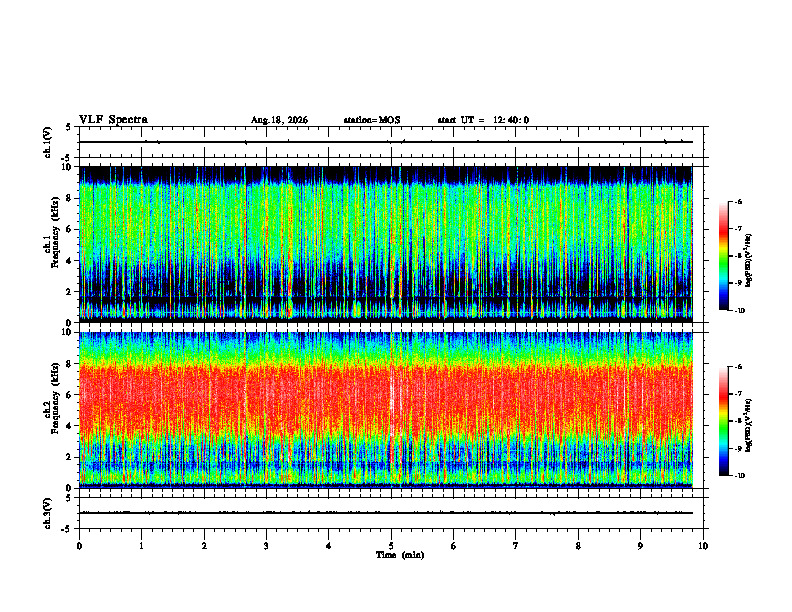The image size is (792, 612).
Task: Click the ch.2 frequency tick label "6"
Action: pyautogui.click(x=69, y=395)
